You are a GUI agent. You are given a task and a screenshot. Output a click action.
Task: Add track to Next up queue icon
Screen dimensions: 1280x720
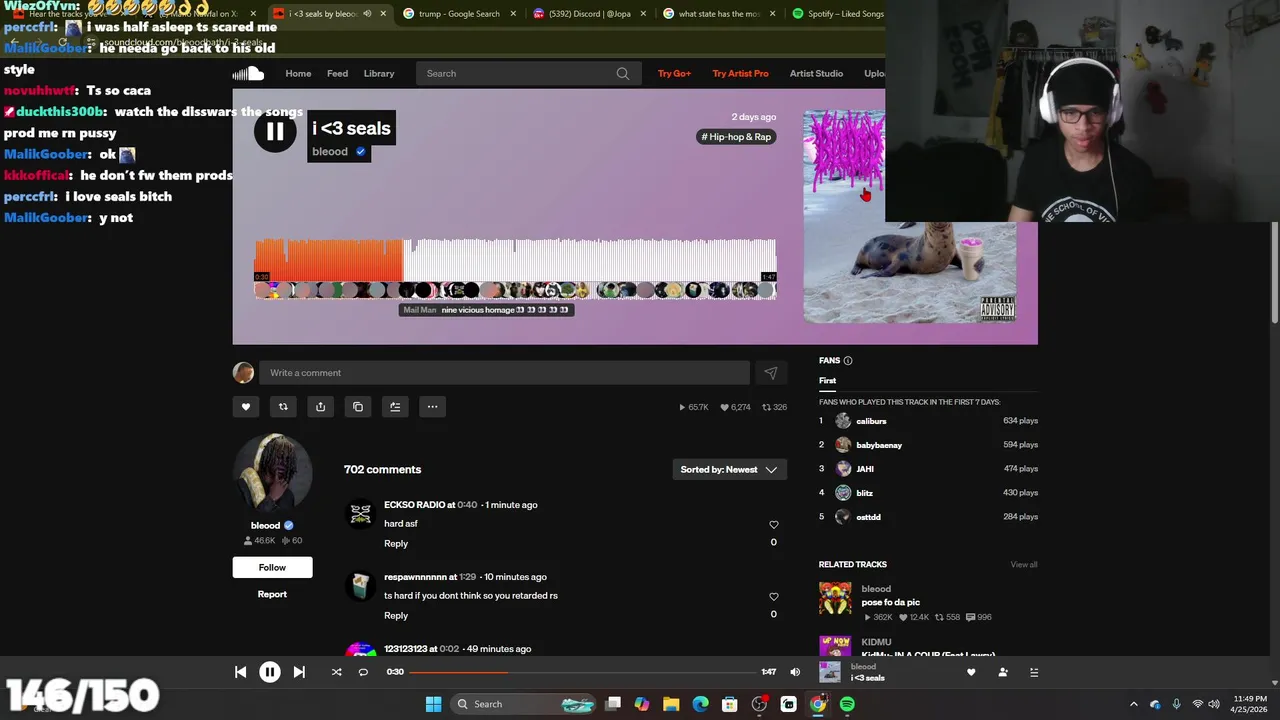395,407
